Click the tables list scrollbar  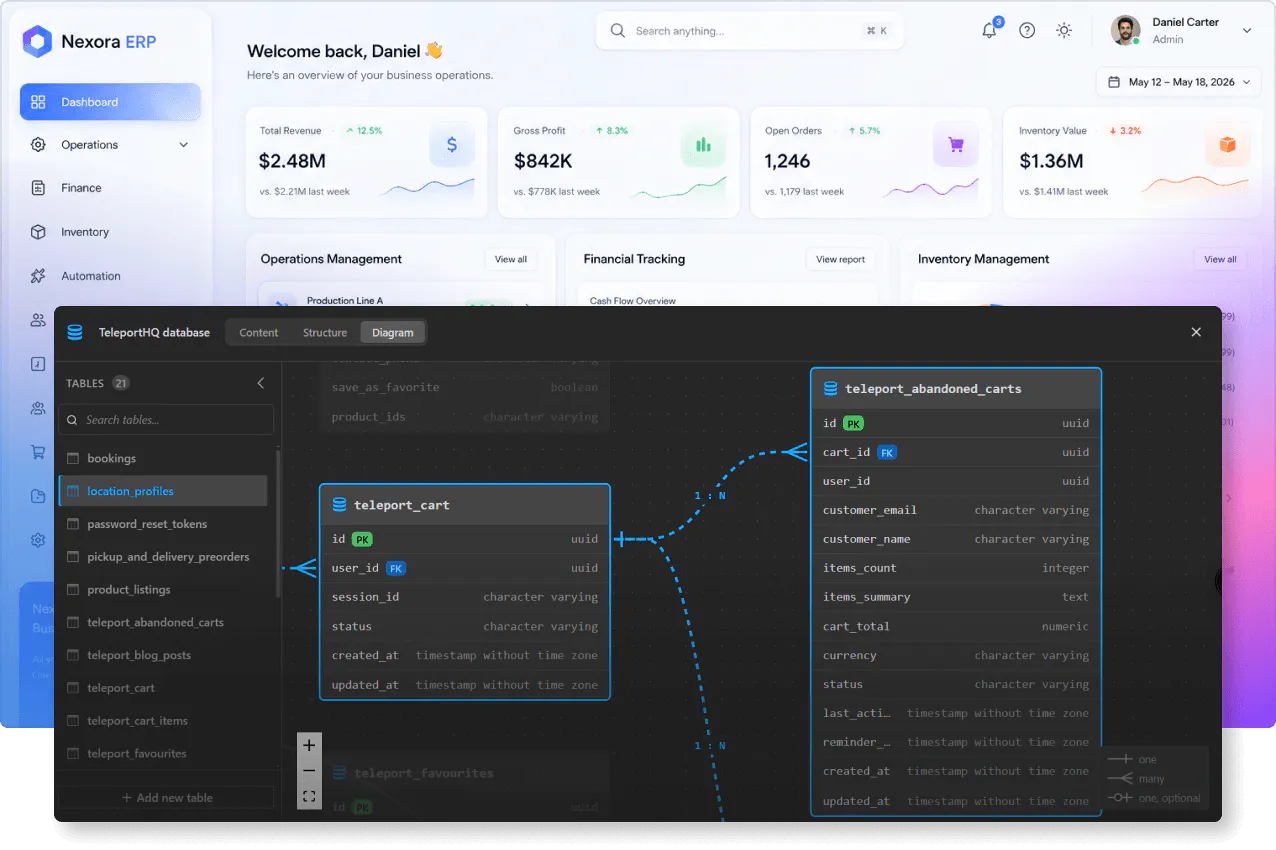coord(278,524)
